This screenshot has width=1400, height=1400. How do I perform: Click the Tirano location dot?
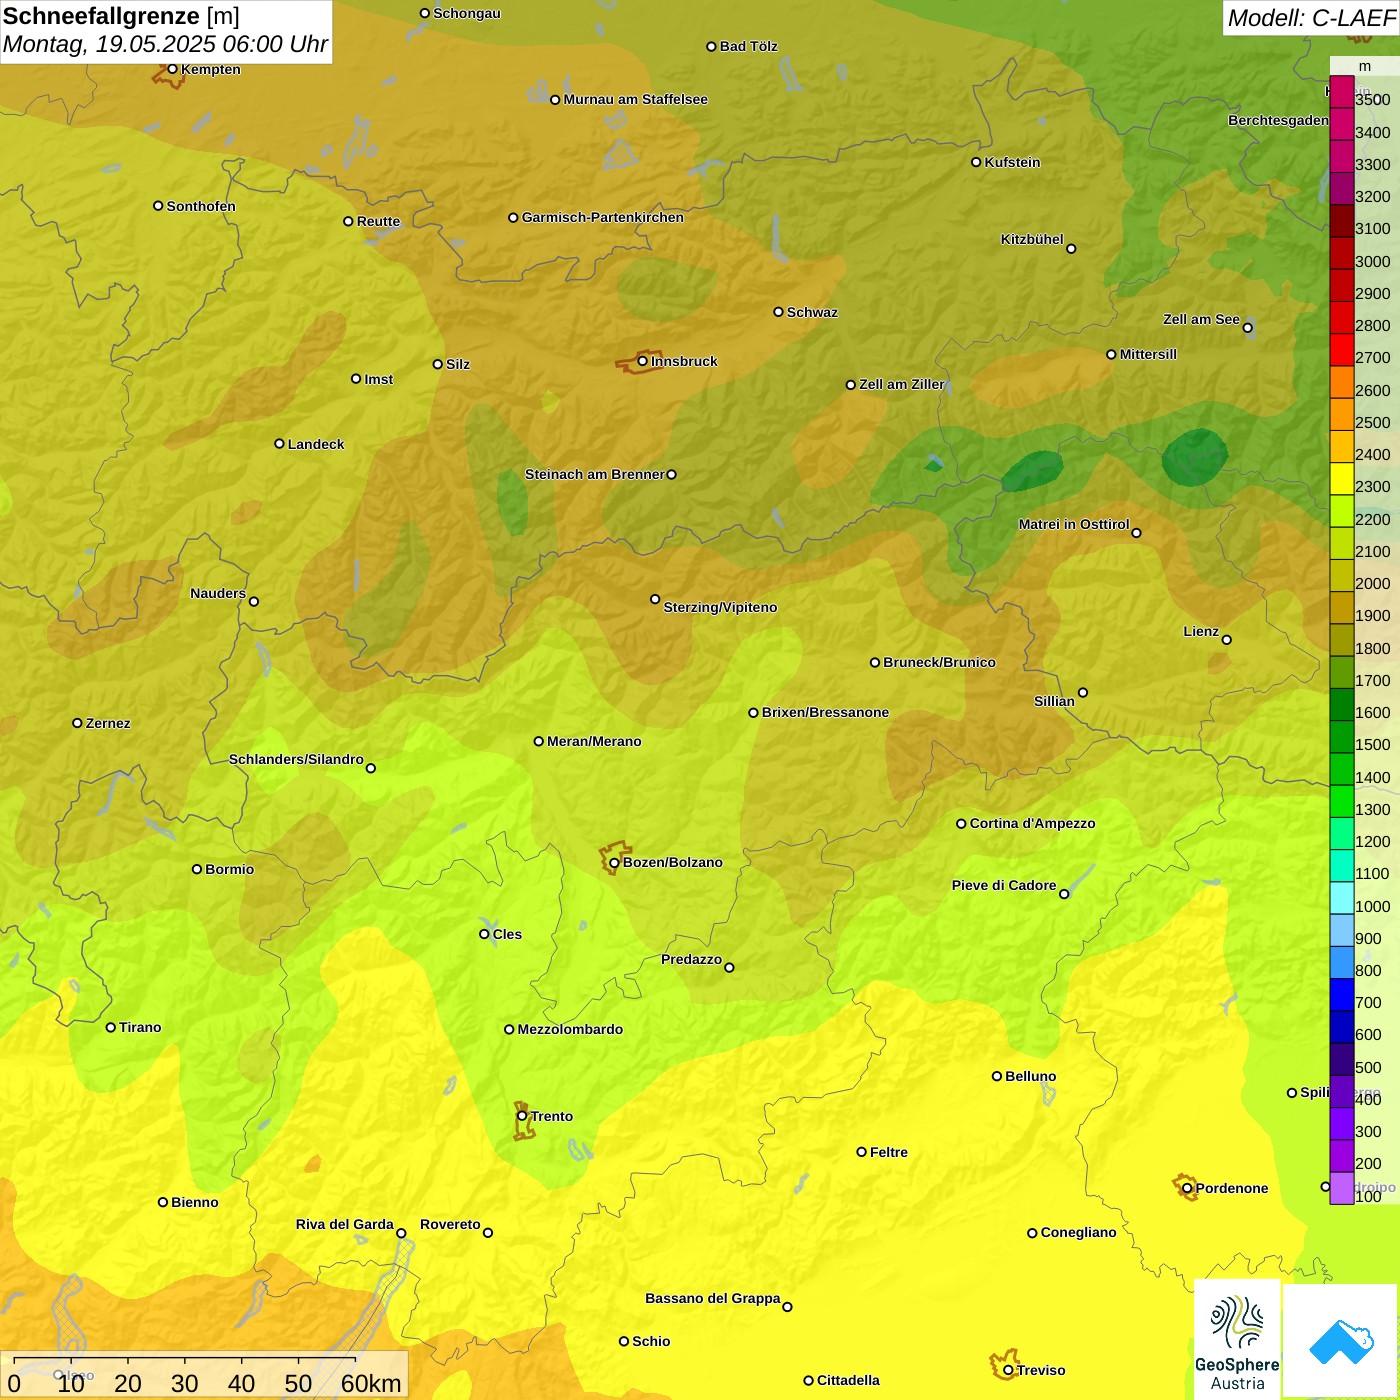pos(111,1027)
